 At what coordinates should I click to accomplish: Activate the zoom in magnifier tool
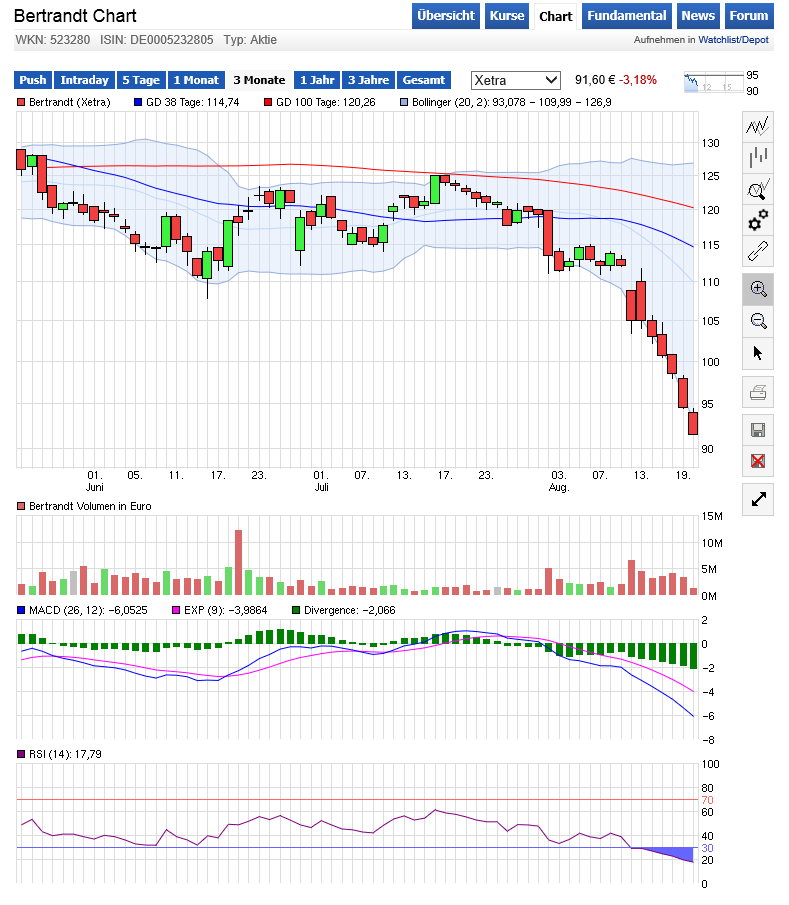pyautogui.click(x=757, y=289)
